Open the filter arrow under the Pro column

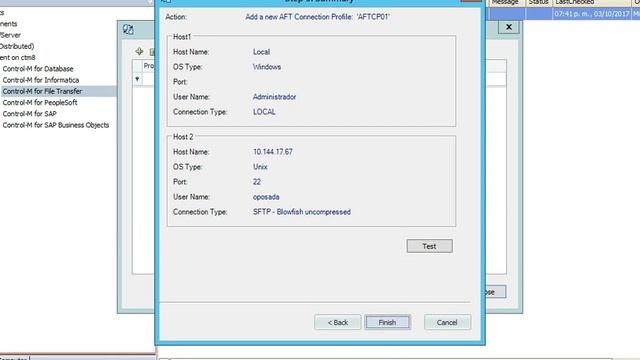click(x=137, y=79)
